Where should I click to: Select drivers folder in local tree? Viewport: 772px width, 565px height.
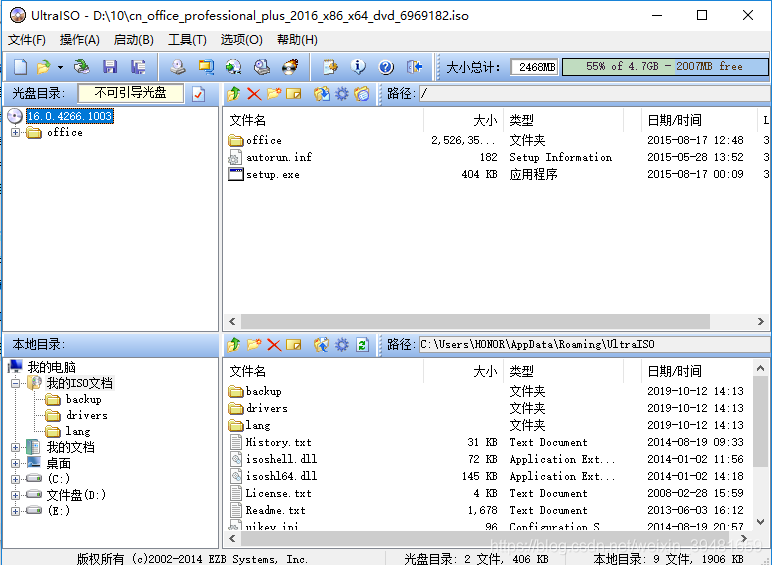pos(87,415)
